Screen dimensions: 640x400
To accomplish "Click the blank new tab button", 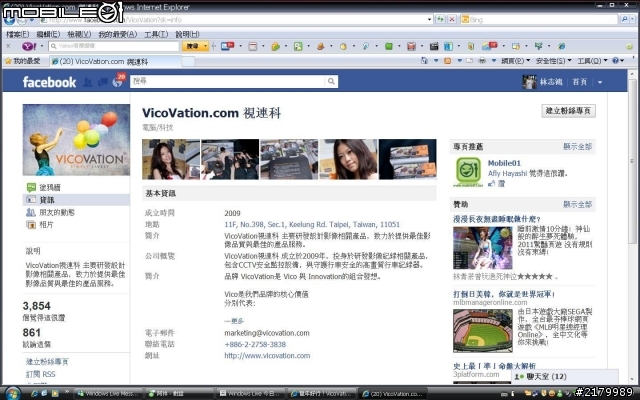I will click(x=188, y=62).
